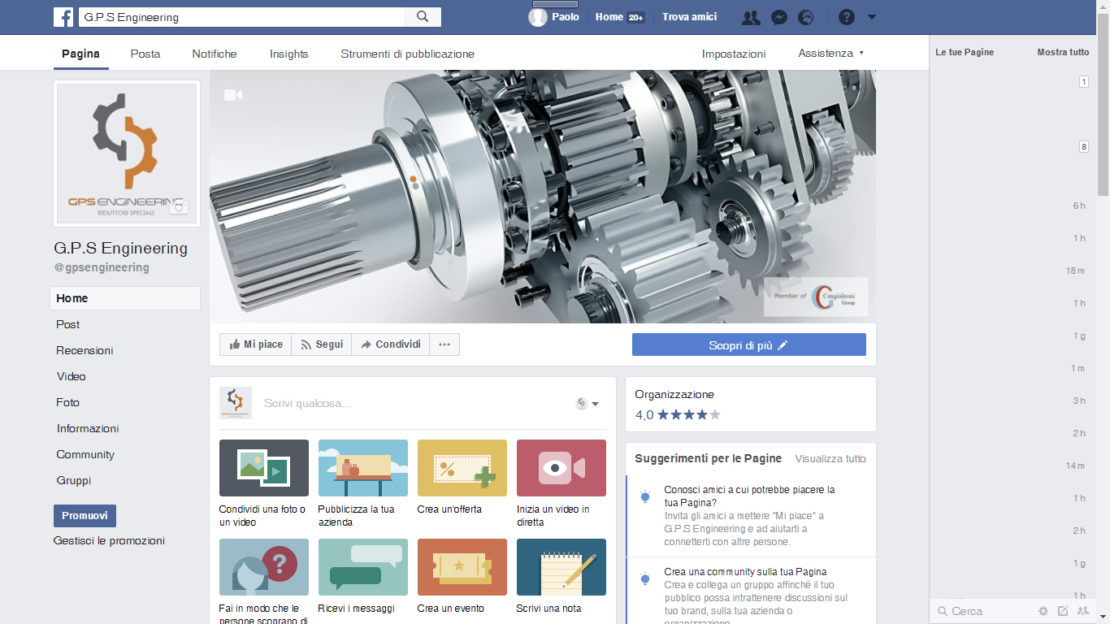1110x624 pixels.
Task: Go to Home in top bar
Action: [609, 17]
